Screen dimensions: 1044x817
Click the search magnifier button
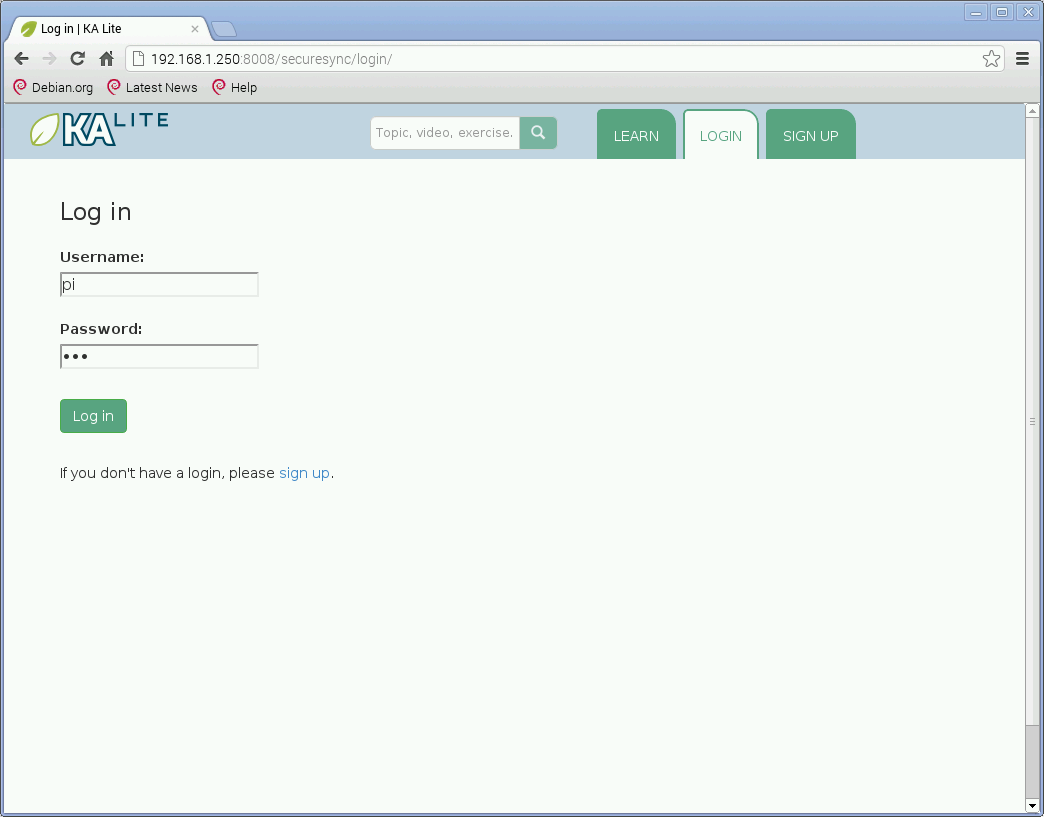pos(538,132)
